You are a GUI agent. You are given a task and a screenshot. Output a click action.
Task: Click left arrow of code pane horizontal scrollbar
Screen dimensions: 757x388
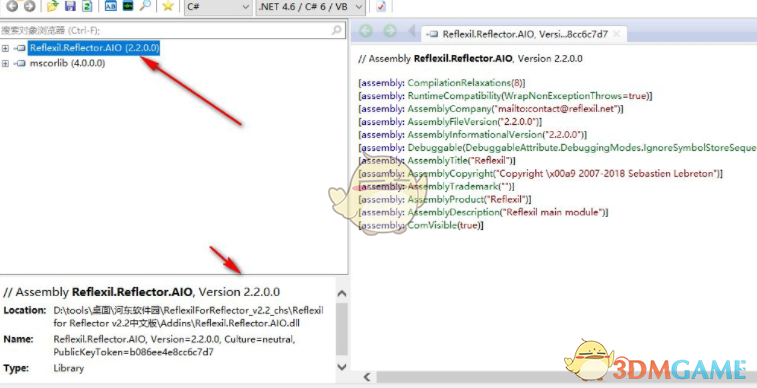(x=367, y=377)
